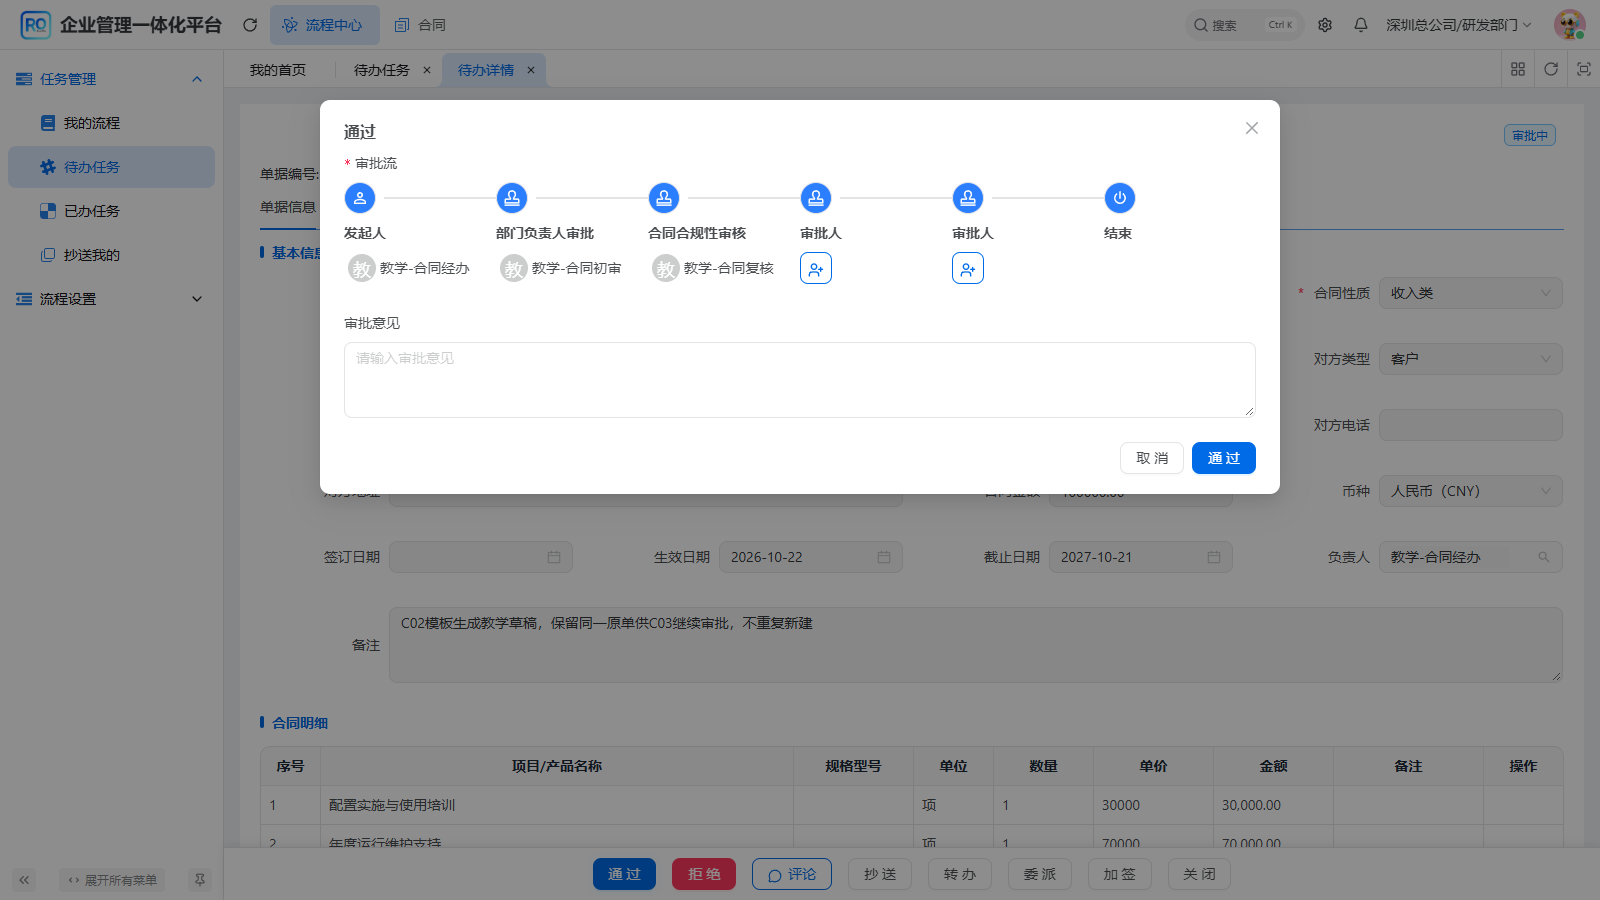The width and height of the screenshot is (1600, 900).
Task: Toggle fullscreen content view
Action: pos(1584,69)
